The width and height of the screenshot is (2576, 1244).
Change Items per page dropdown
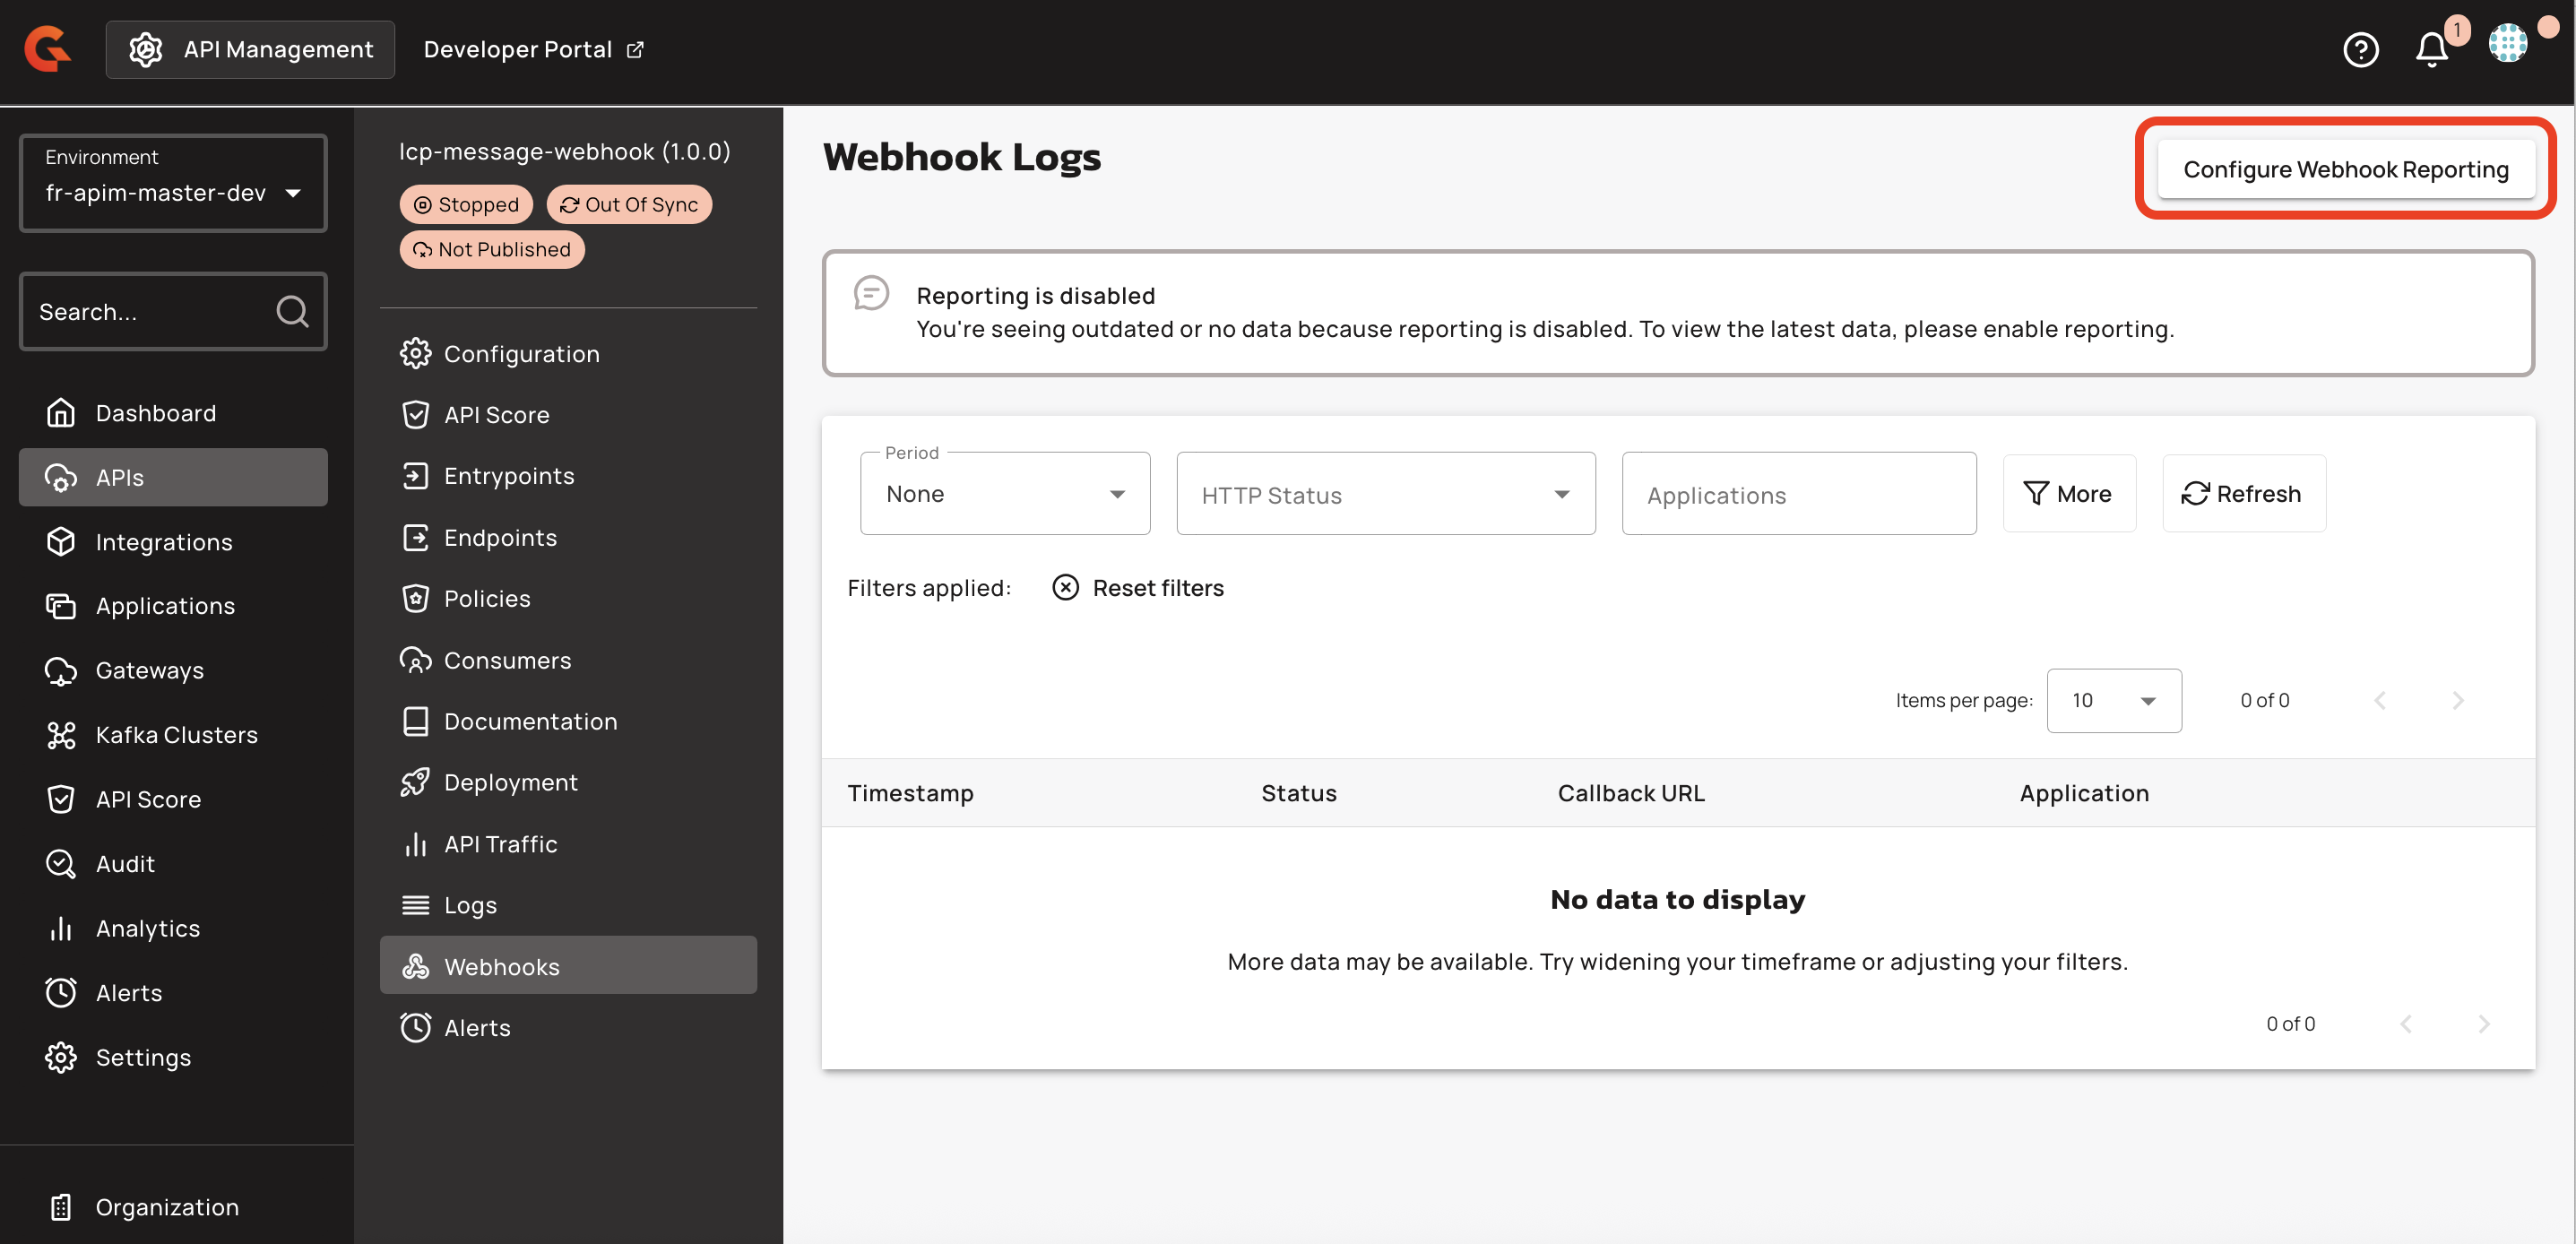click(2113, 701)
